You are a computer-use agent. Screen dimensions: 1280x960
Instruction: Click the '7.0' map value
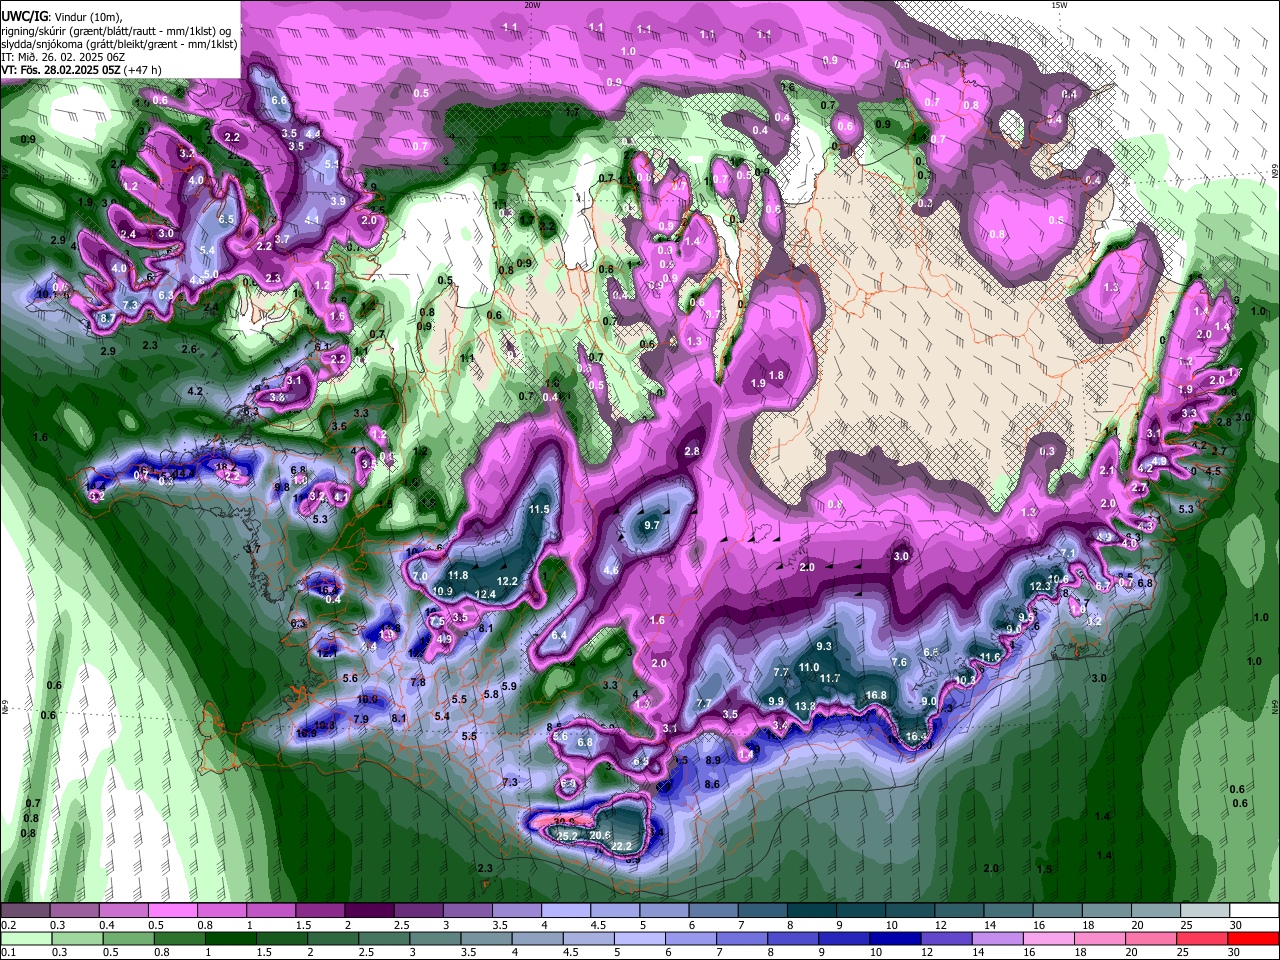420,577
